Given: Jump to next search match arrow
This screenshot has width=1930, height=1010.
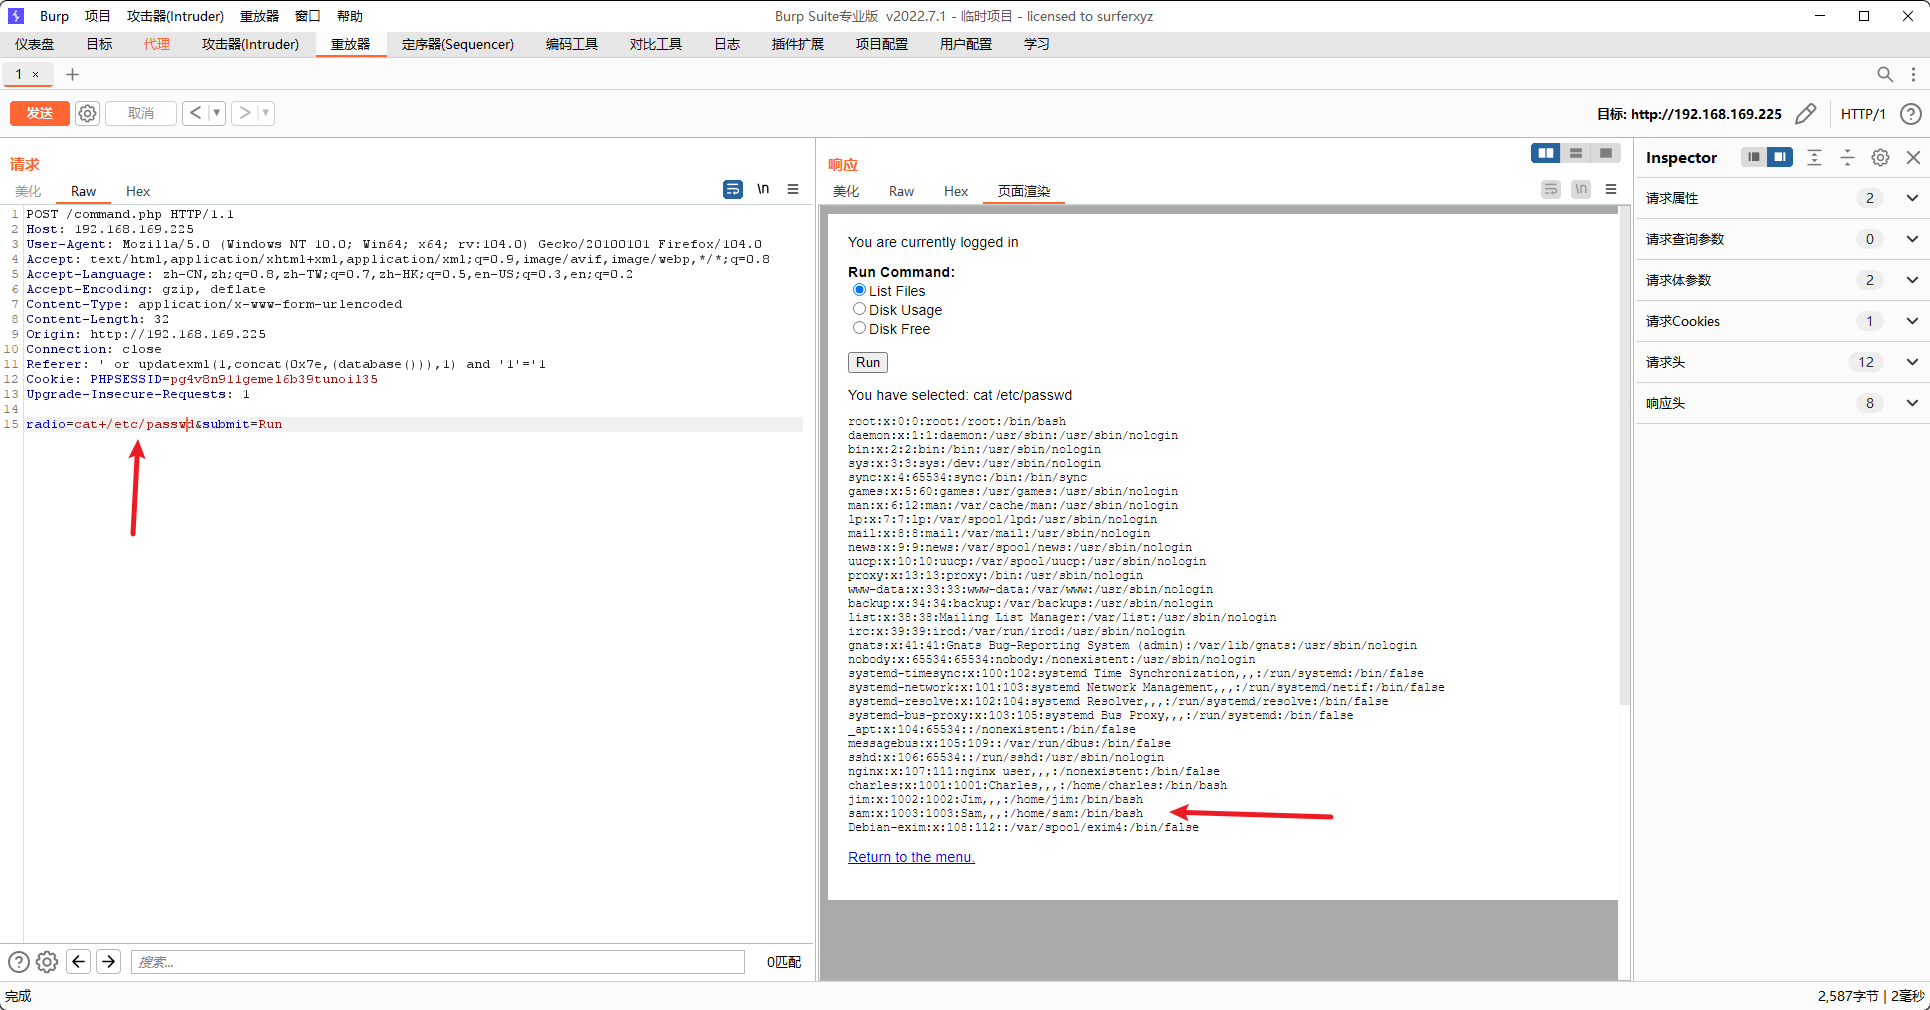Looking at the screenshot, I should pyautogui.click(x=109, y=962).
